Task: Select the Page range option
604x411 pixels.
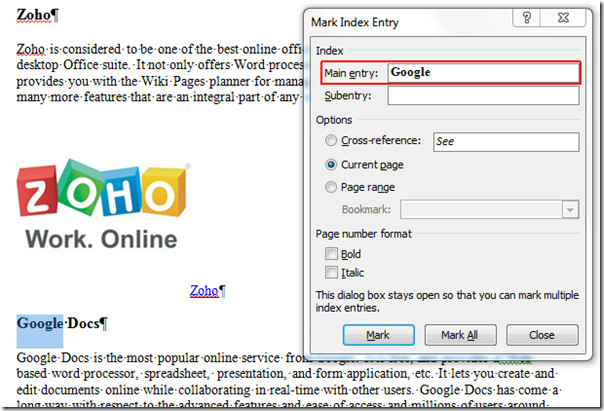Action: tap(331, 187)
